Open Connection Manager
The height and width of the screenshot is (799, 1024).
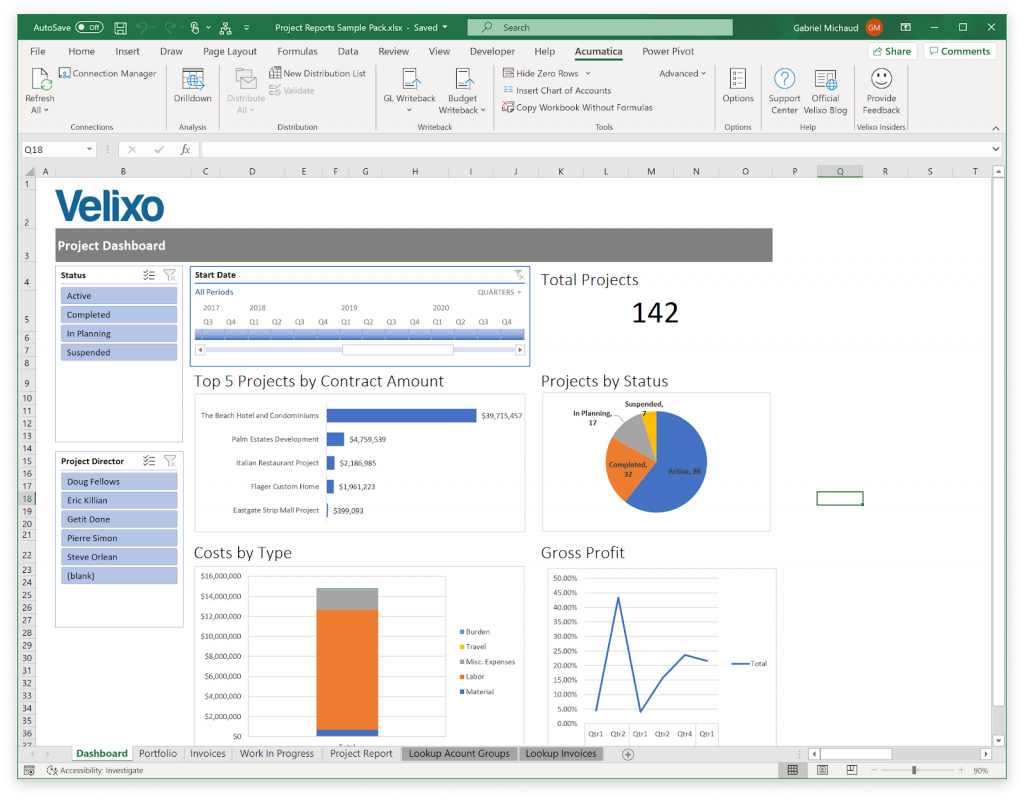click(x=108, y=73)
